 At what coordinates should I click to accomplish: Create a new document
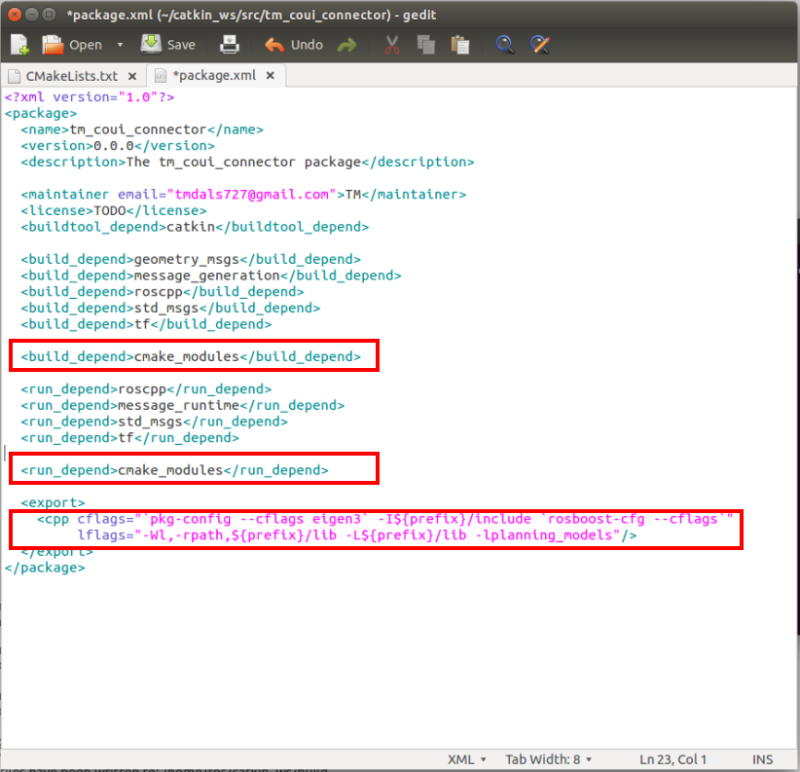[19, 44]
